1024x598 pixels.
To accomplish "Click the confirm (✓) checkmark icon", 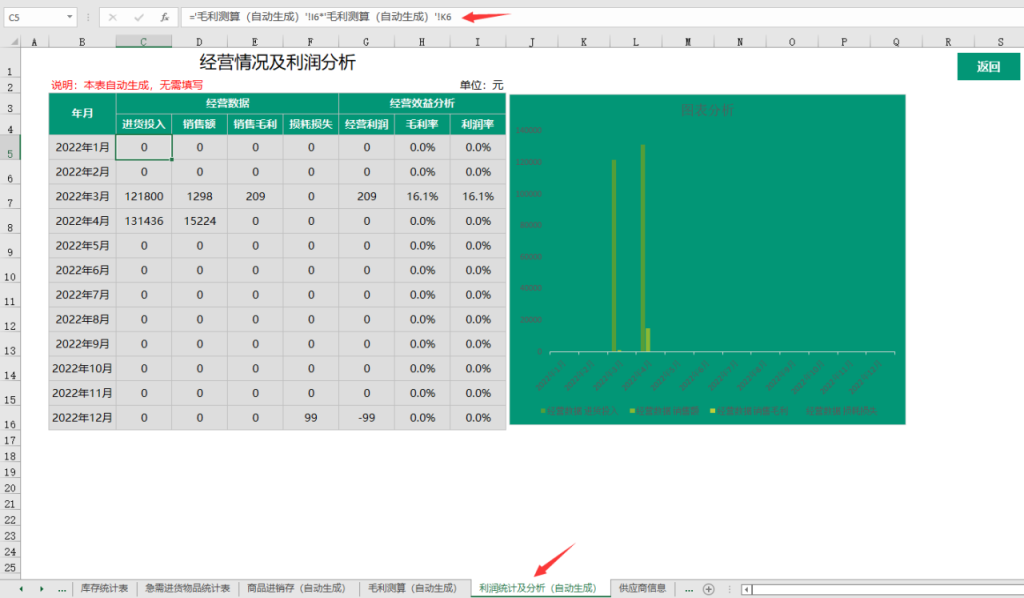I will (138, 16).
